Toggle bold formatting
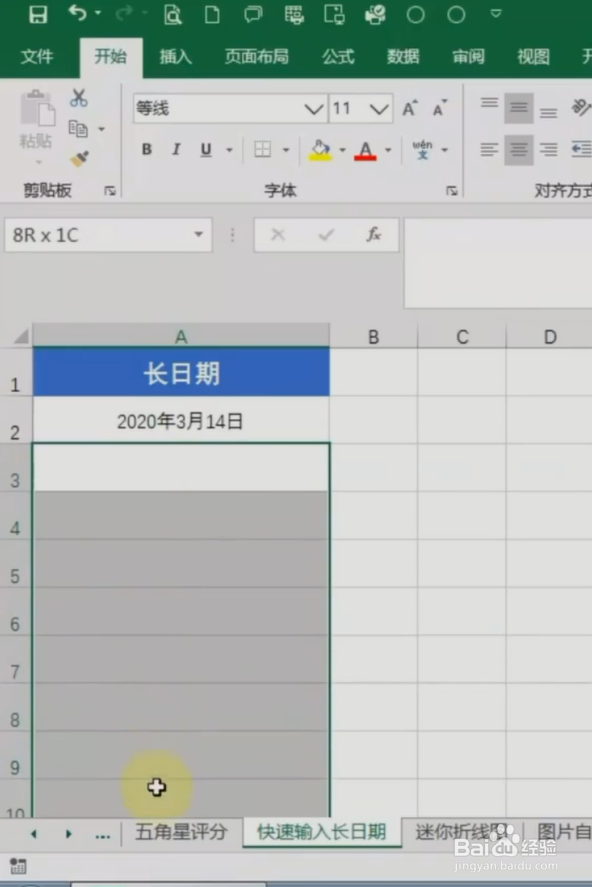 [x=147, y=149]
